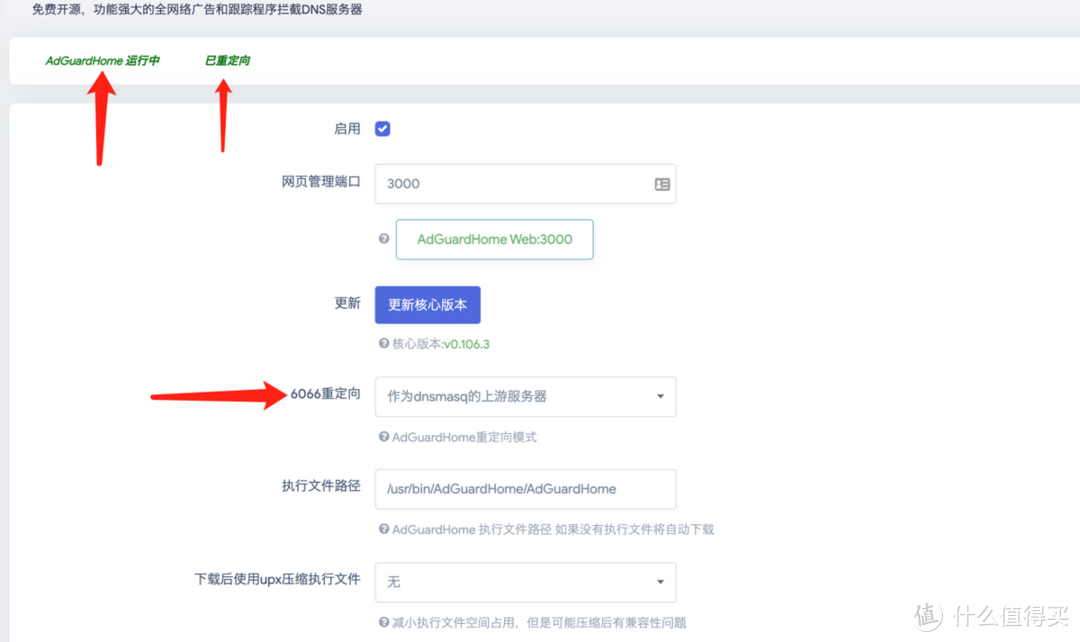
Task: Toggle the 启用 option off
Action: click(382, 128)
